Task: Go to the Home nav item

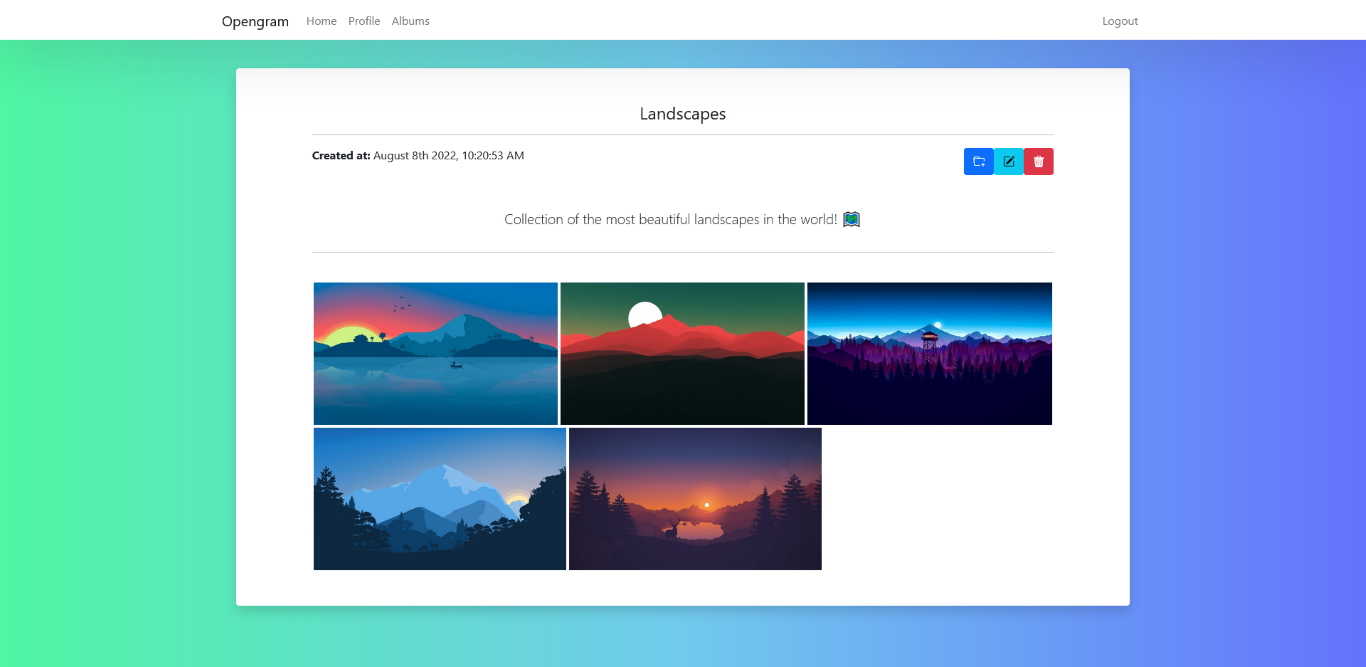Action: click(x=321, y=21)
